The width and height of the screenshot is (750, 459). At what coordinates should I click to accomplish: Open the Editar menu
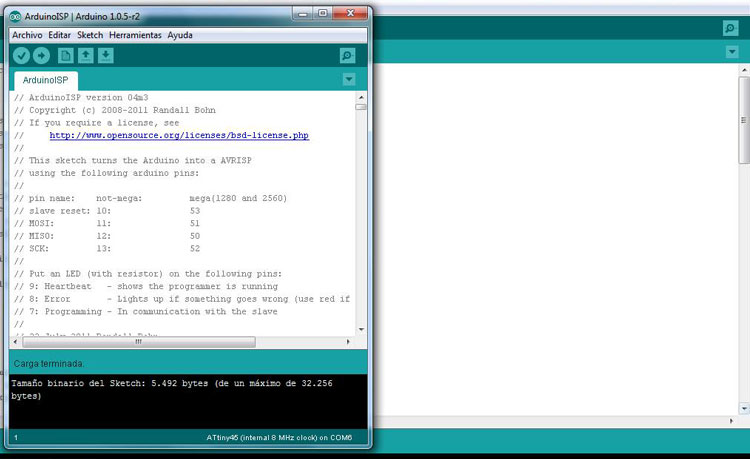[59, 35]
